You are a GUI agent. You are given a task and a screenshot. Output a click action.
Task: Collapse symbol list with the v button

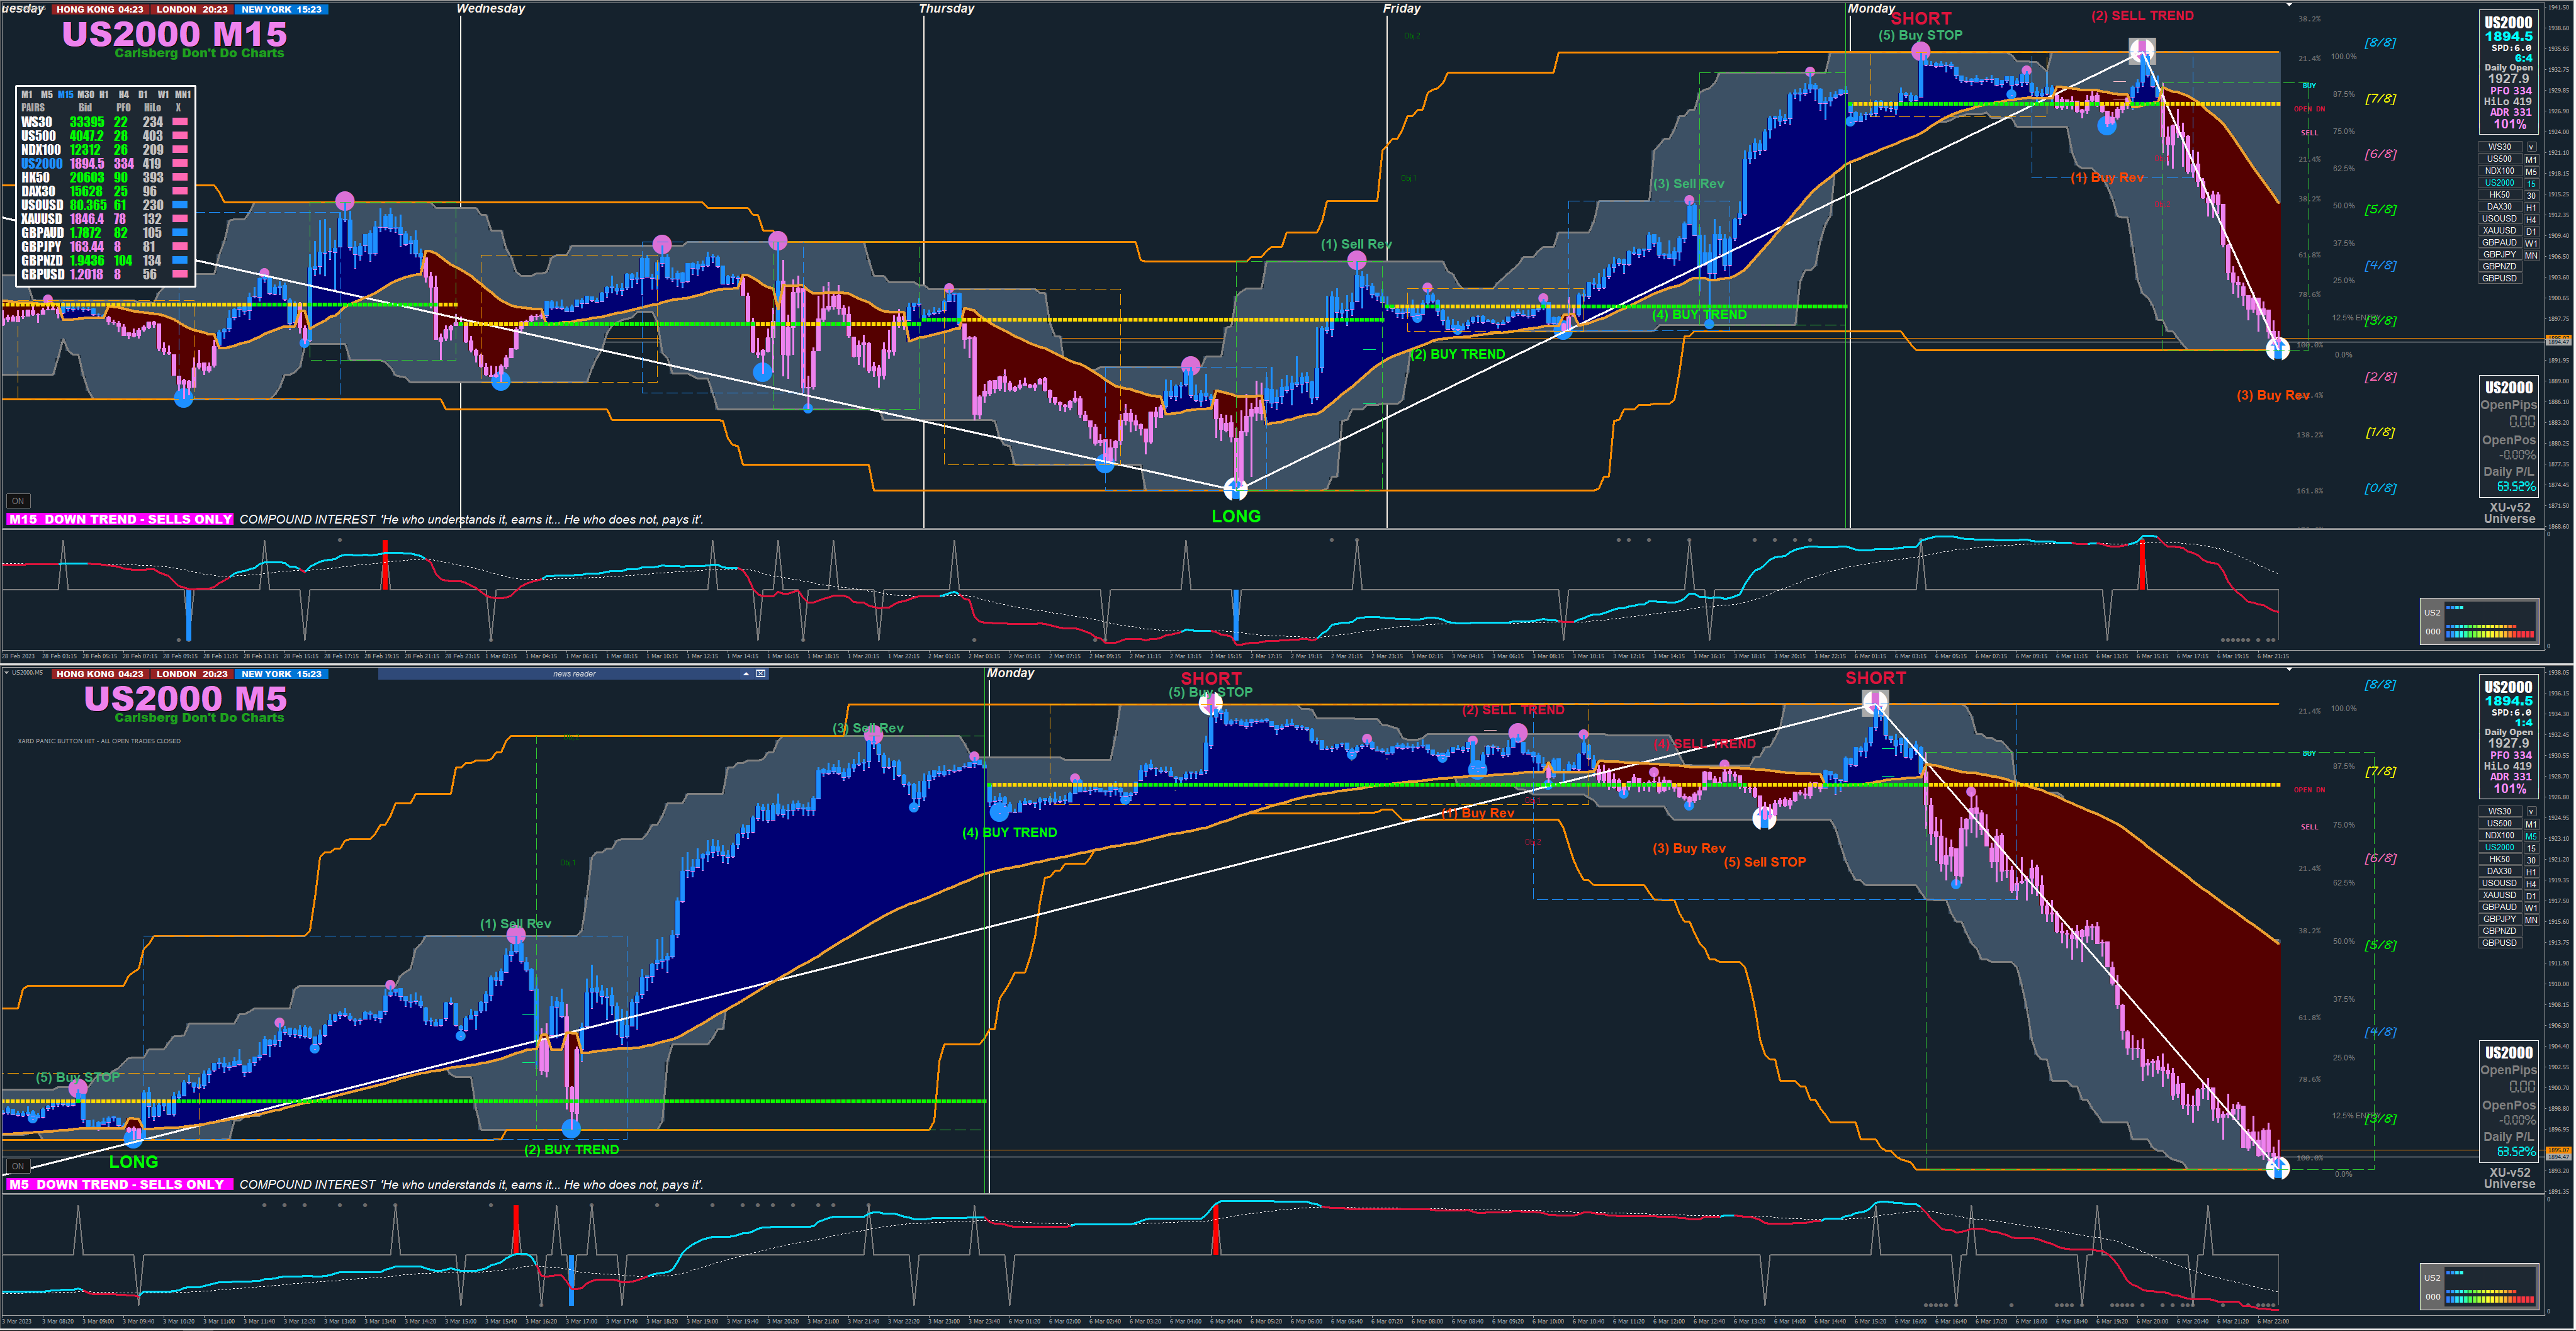2531,147
